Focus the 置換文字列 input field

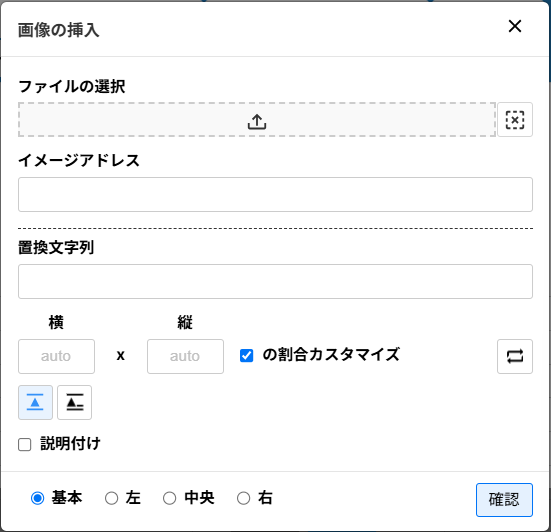point(276,281)
